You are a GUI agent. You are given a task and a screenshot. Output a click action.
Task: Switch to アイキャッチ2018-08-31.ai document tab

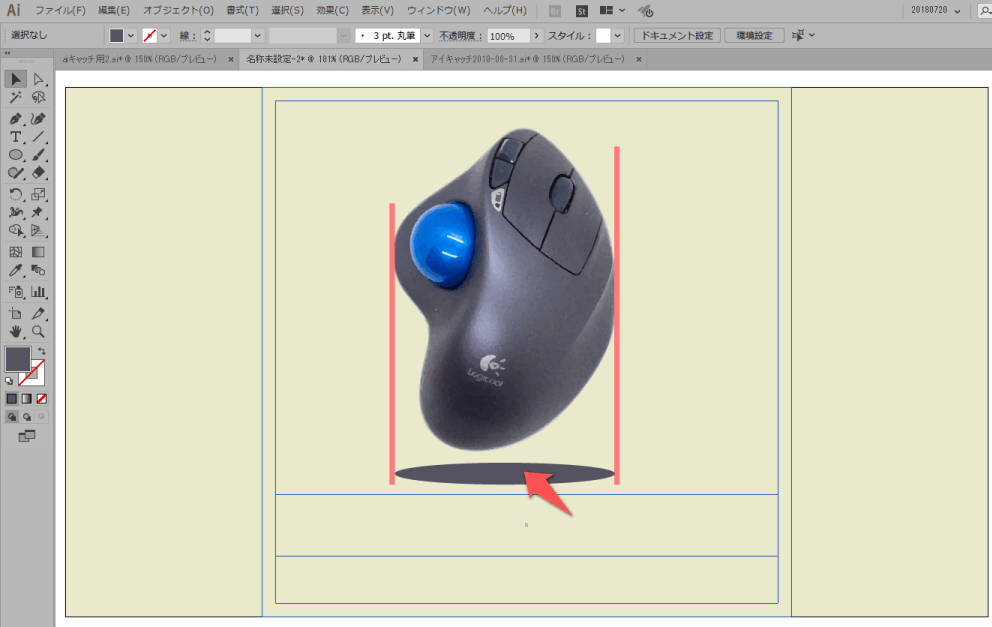527,59
